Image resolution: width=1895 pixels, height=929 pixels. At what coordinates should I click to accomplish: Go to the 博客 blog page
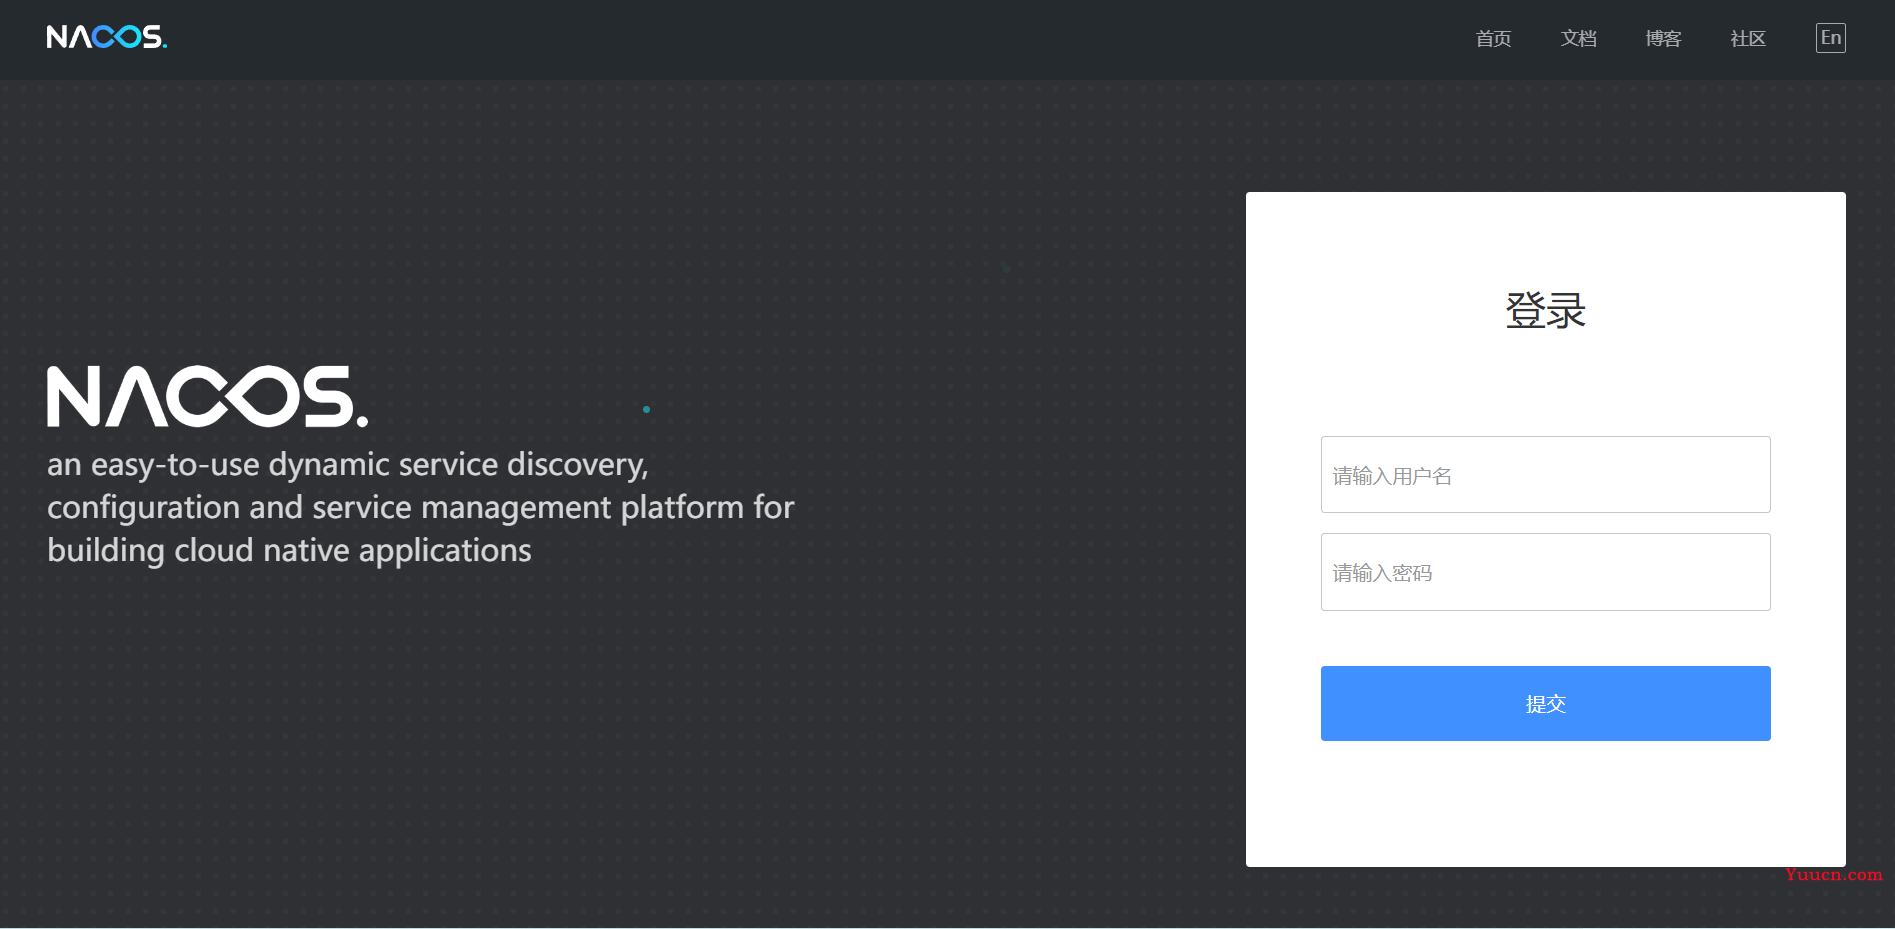click(x=1663, y=38)
